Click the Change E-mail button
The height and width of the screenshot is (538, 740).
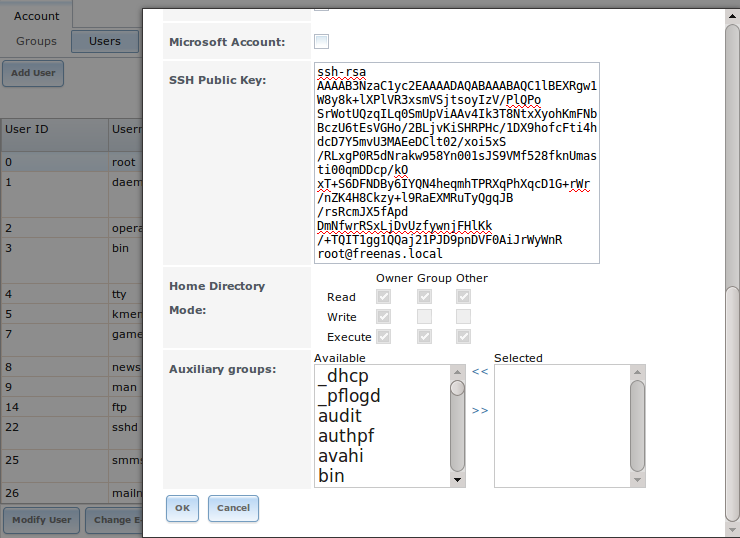[114, 520]
